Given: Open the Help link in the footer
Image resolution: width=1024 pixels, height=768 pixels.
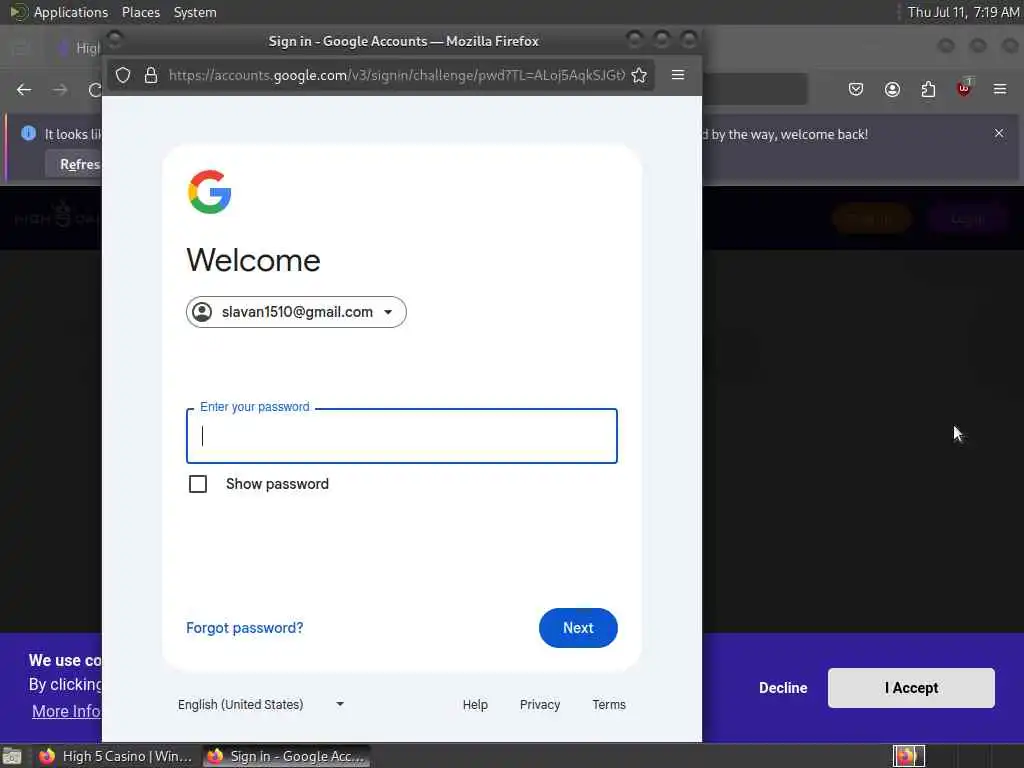Looking at the screenshot, I should 475,705.
